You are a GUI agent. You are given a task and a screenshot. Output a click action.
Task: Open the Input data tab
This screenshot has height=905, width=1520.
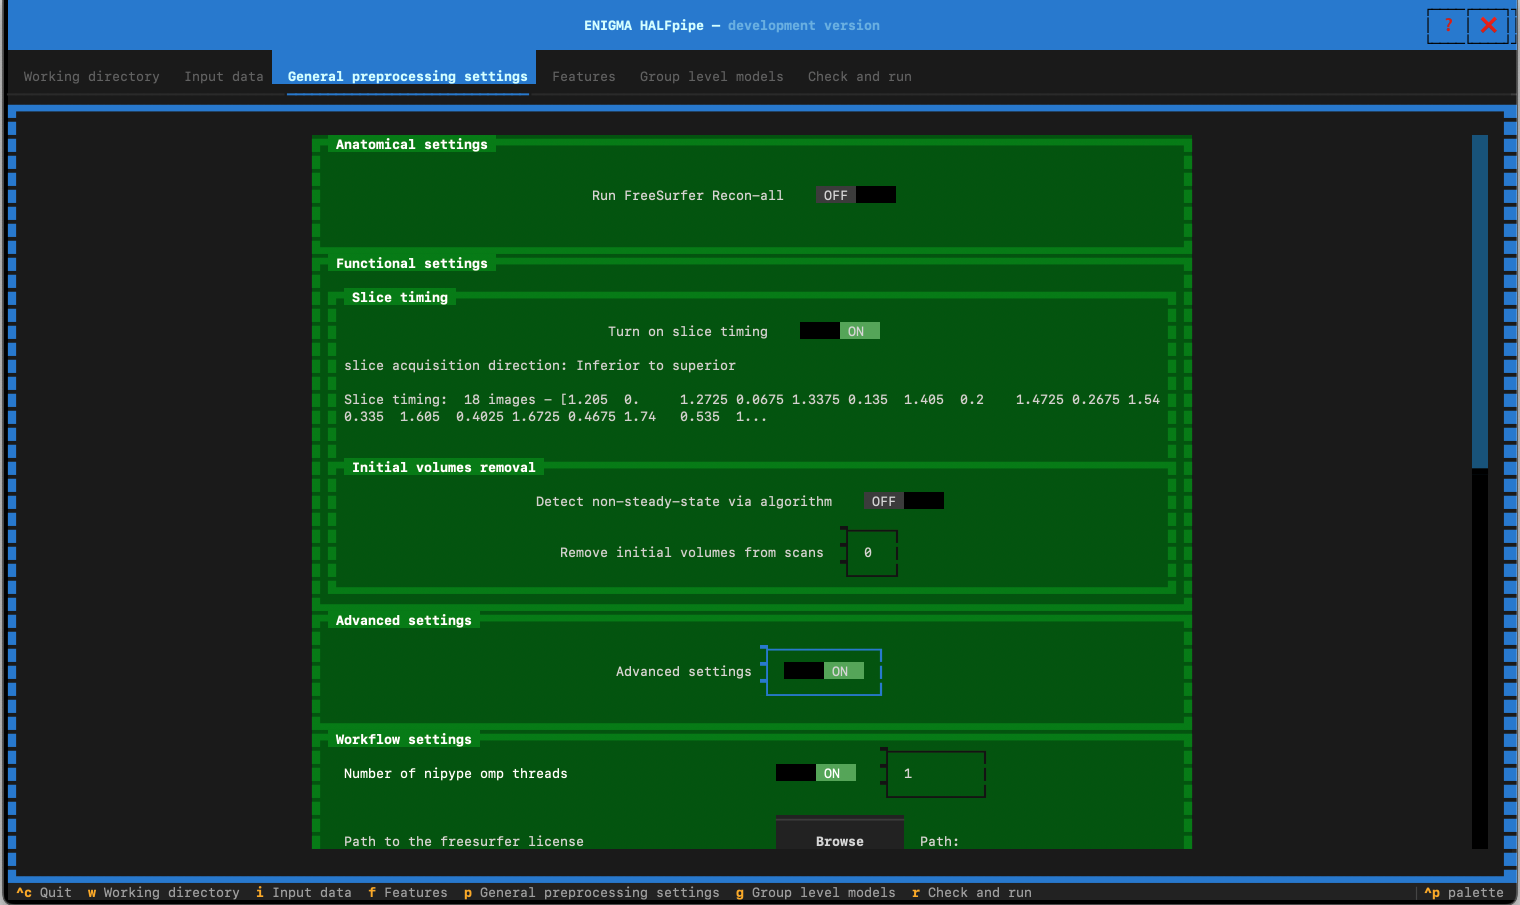(x=223, y=76)
